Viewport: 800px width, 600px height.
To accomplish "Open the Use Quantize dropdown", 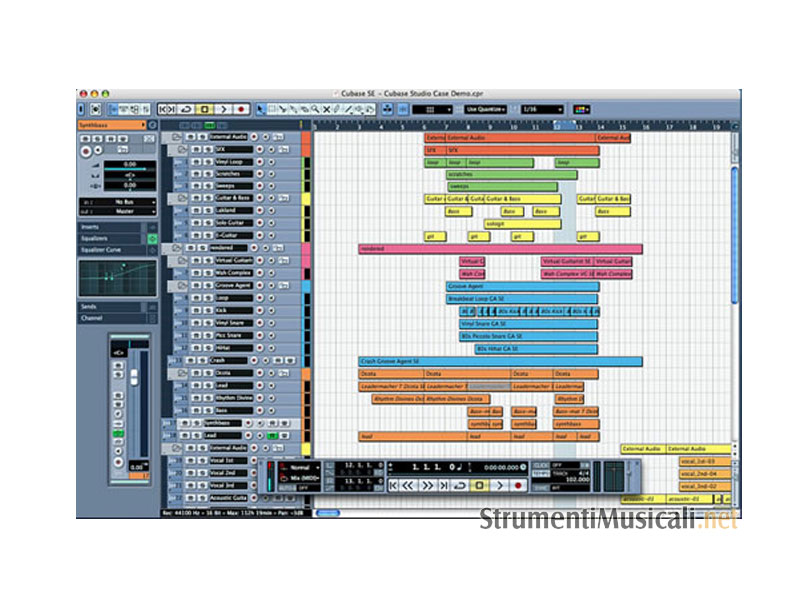I will pos(485,108).
